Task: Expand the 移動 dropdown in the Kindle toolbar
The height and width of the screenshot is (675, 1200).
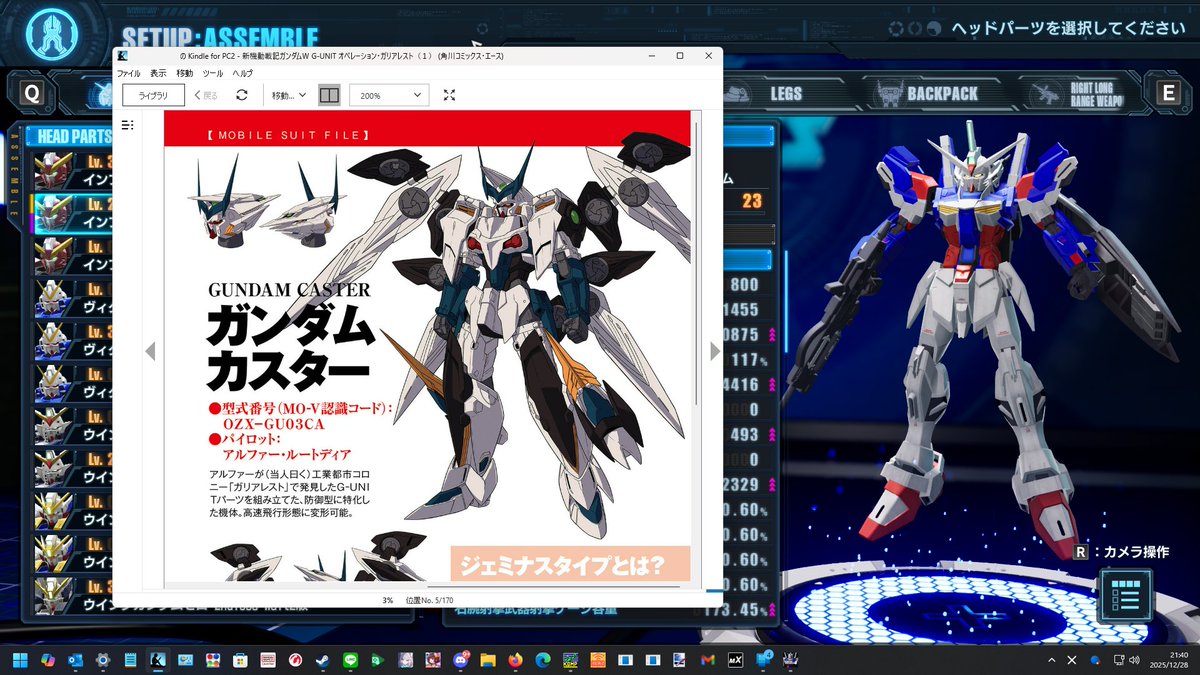Action: click(290, 95)
